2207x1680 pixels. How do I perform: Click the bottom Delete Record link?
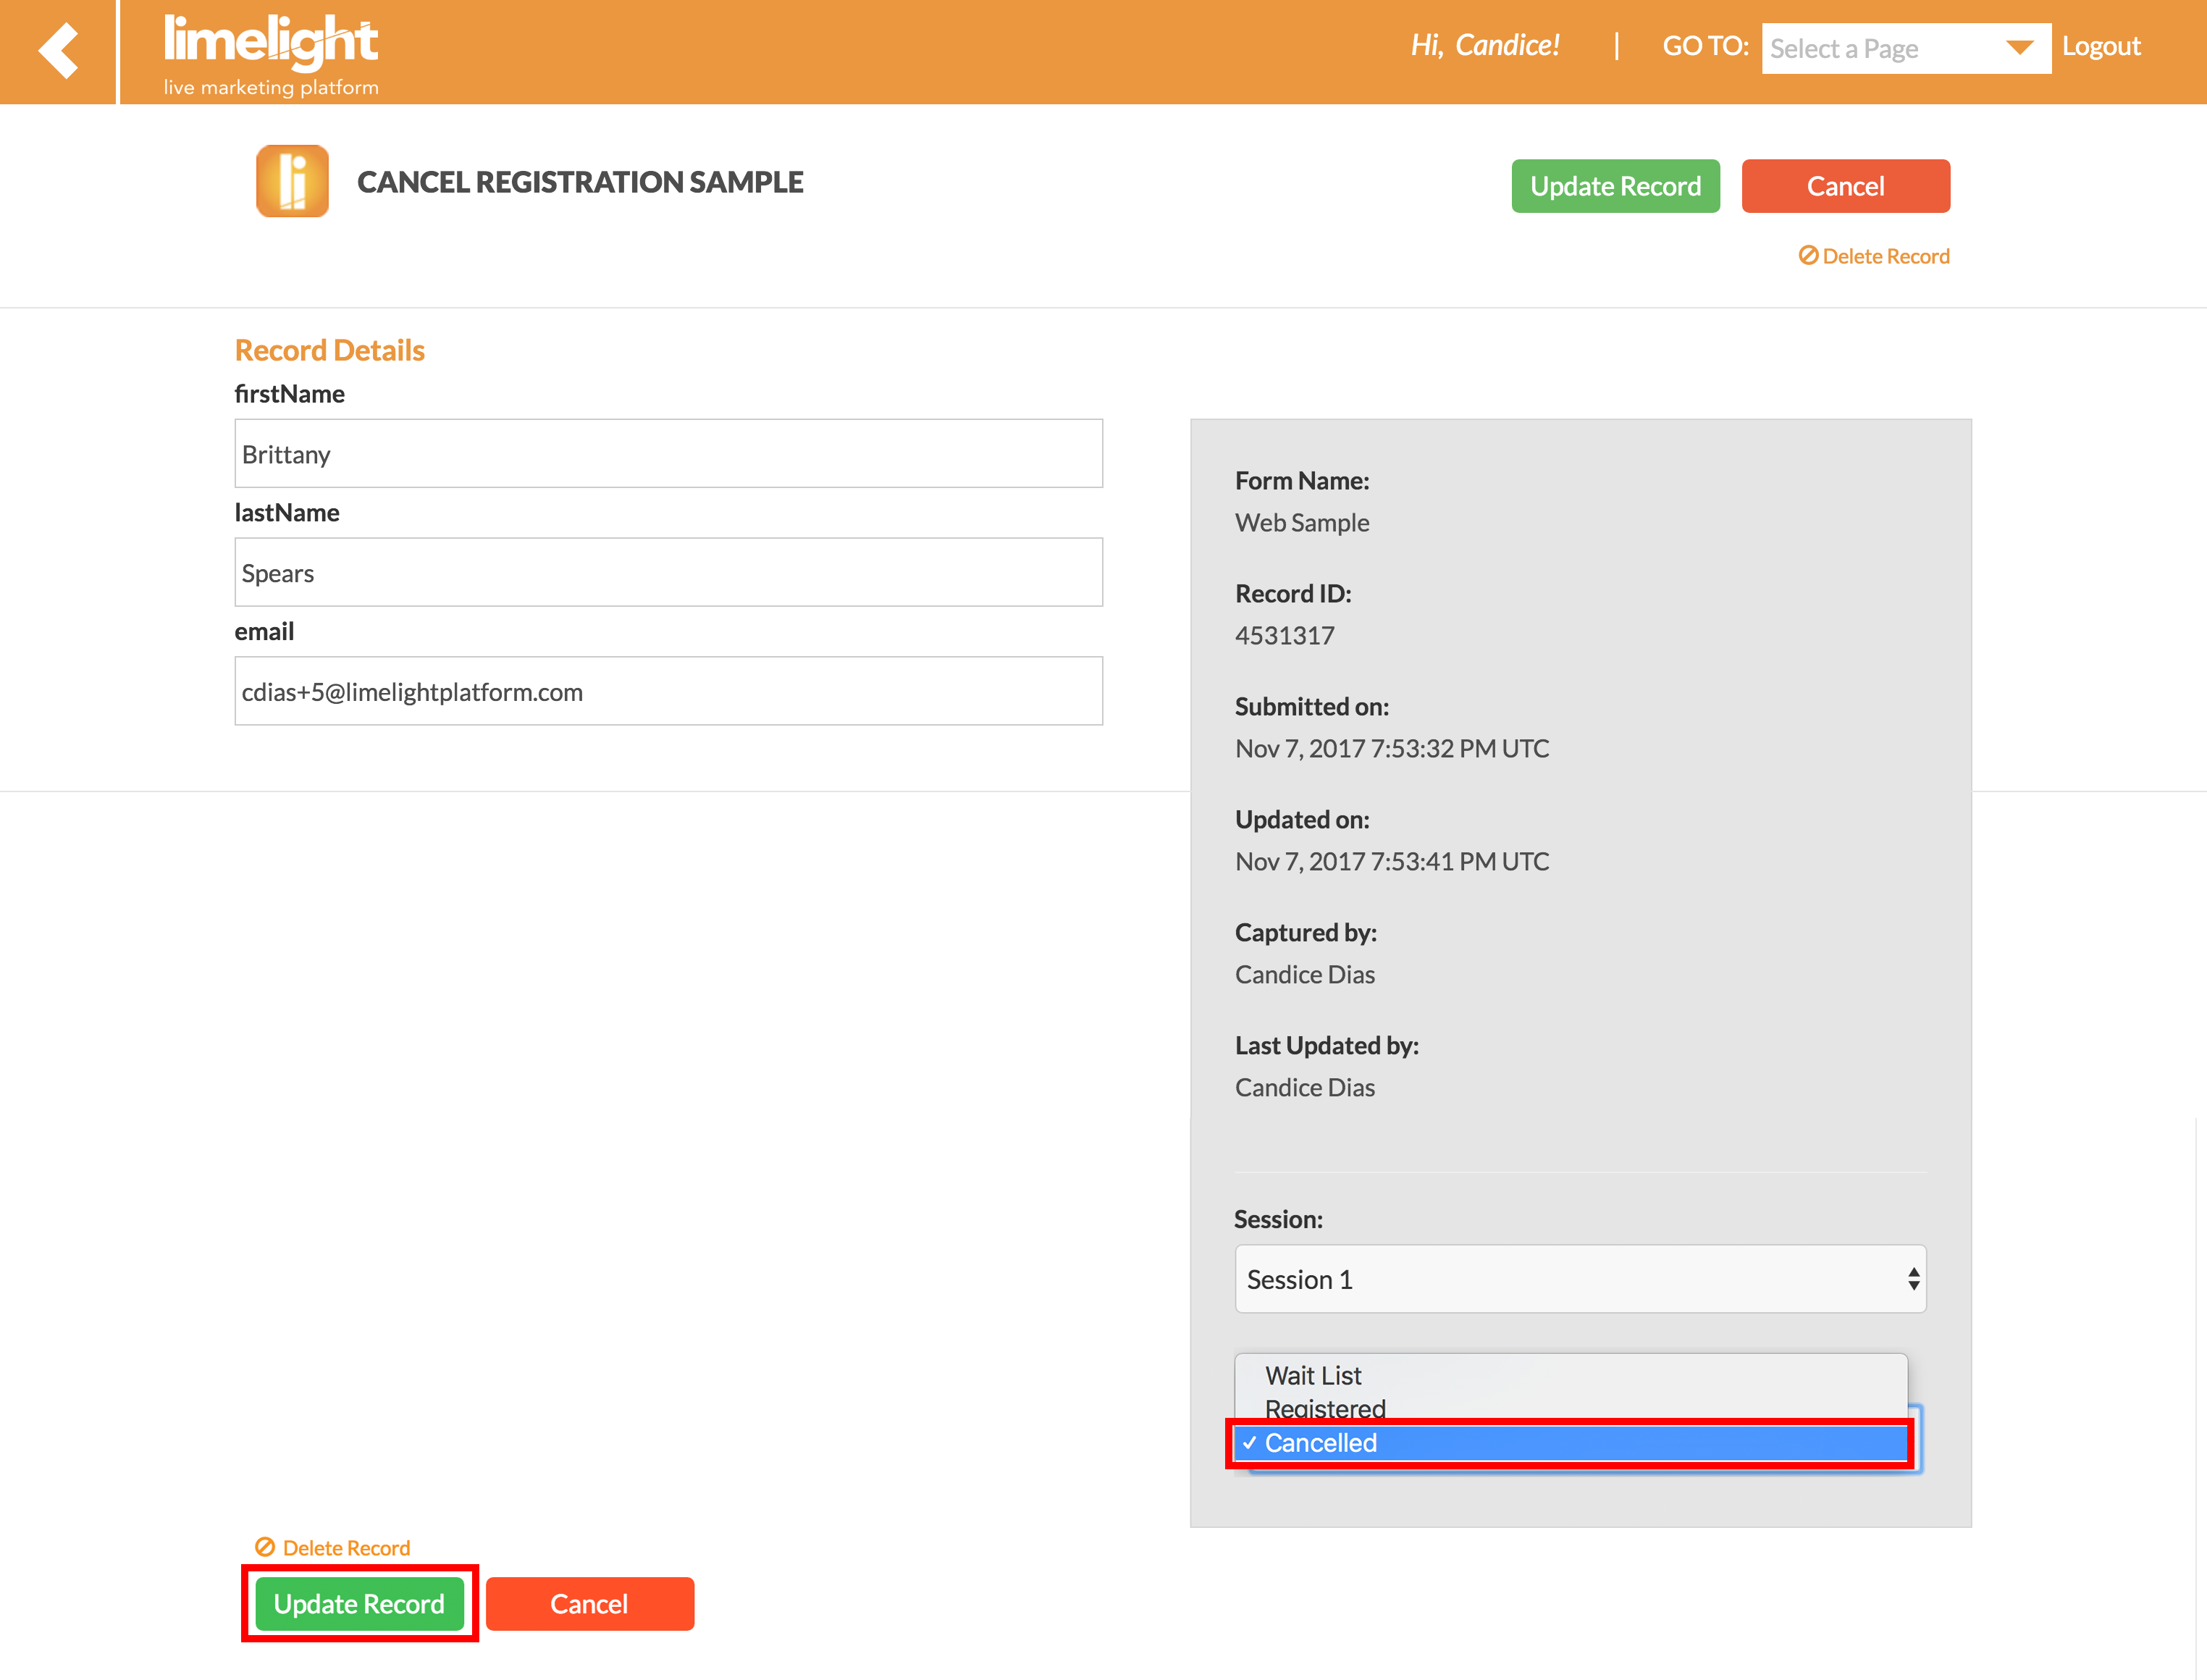[333, 1548]
